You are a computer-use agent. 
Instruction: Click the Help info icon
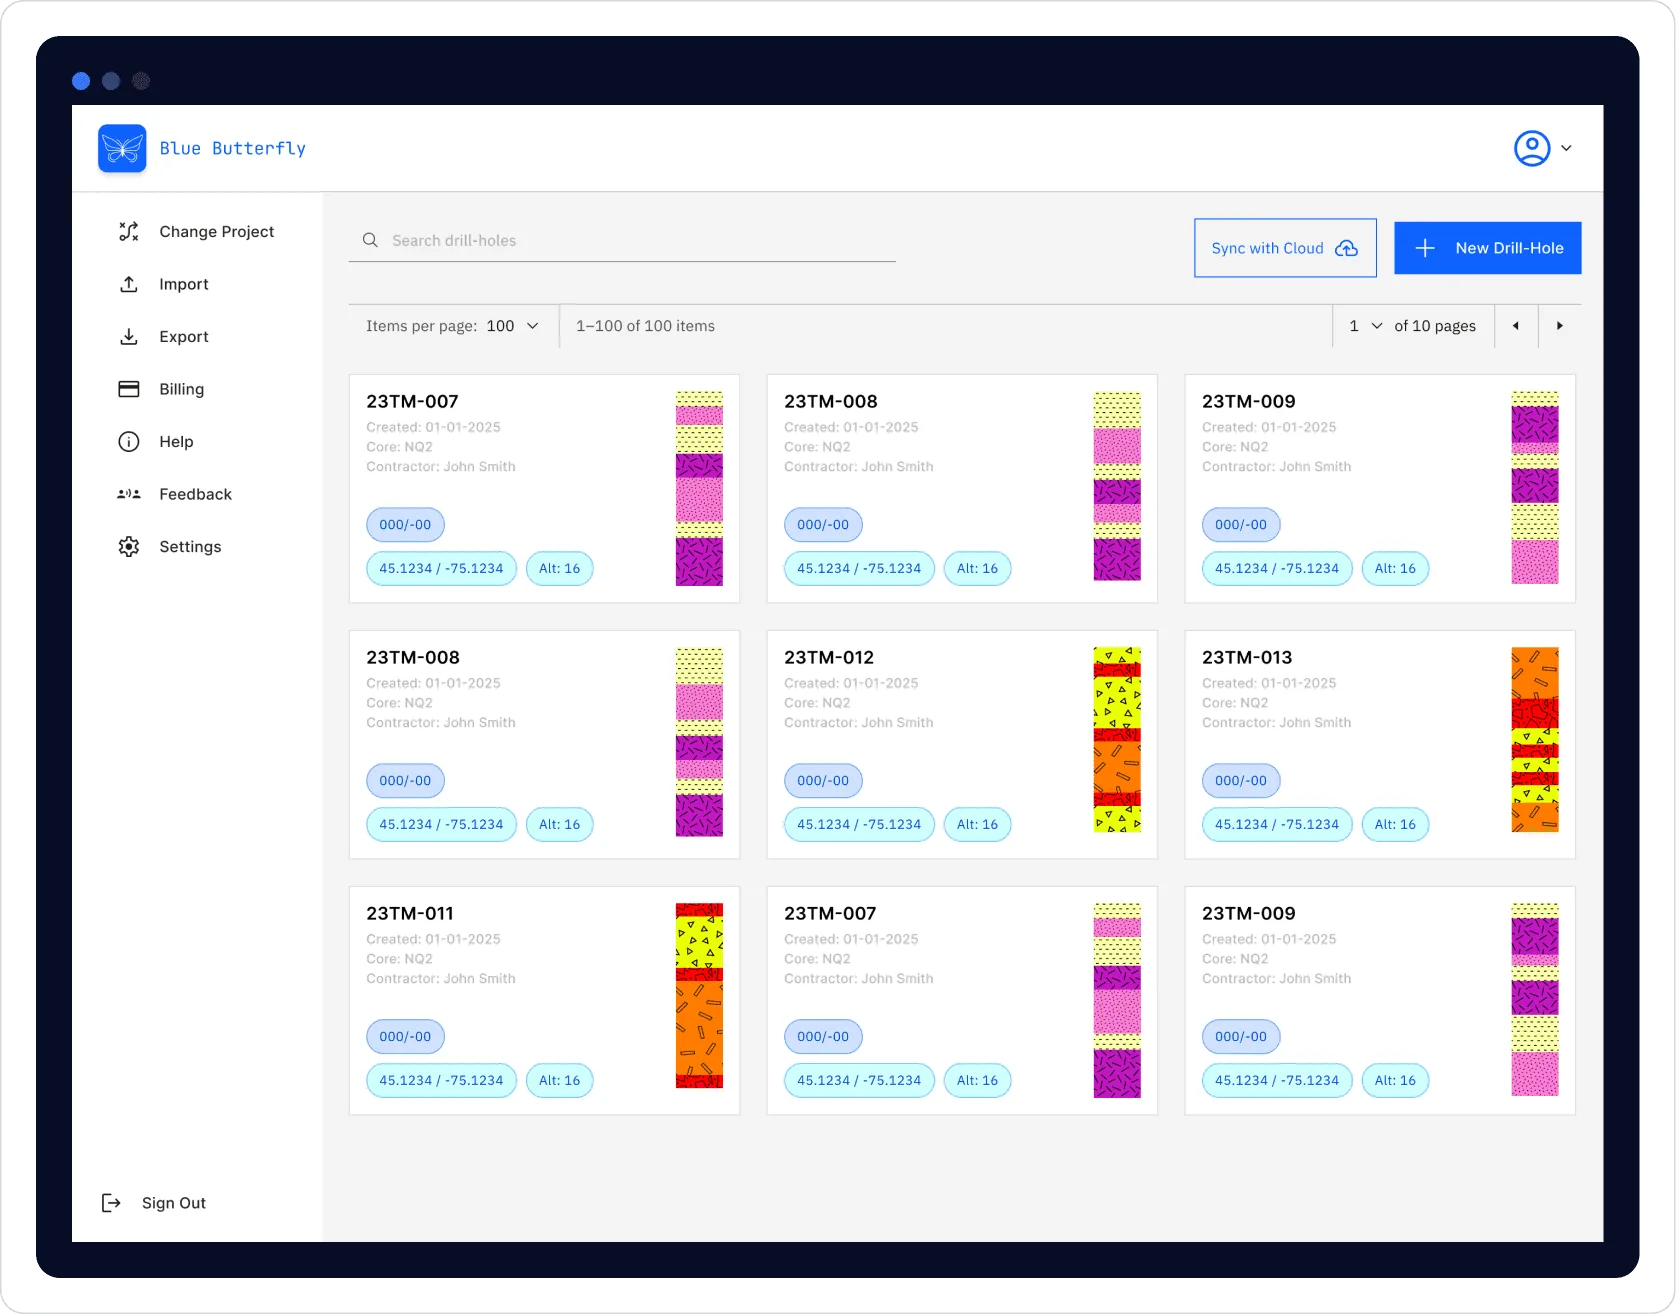click(128, 441)
